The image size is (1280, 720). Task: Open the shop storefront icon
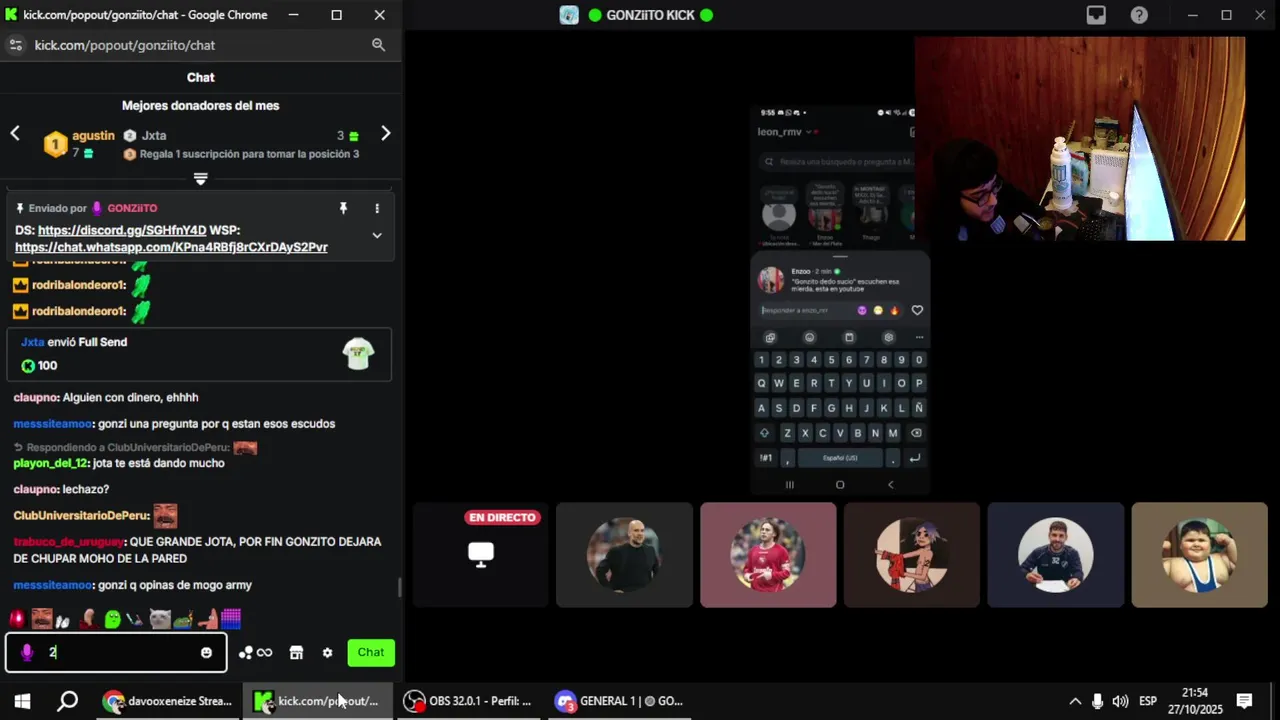coord(296,652)
